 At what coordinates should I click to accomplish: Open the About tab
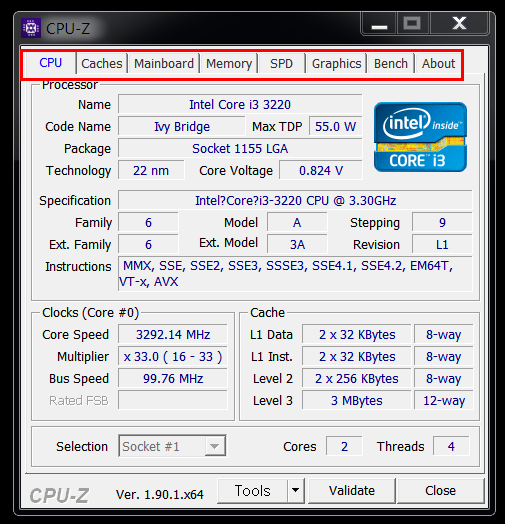click(x=438, y=63)
